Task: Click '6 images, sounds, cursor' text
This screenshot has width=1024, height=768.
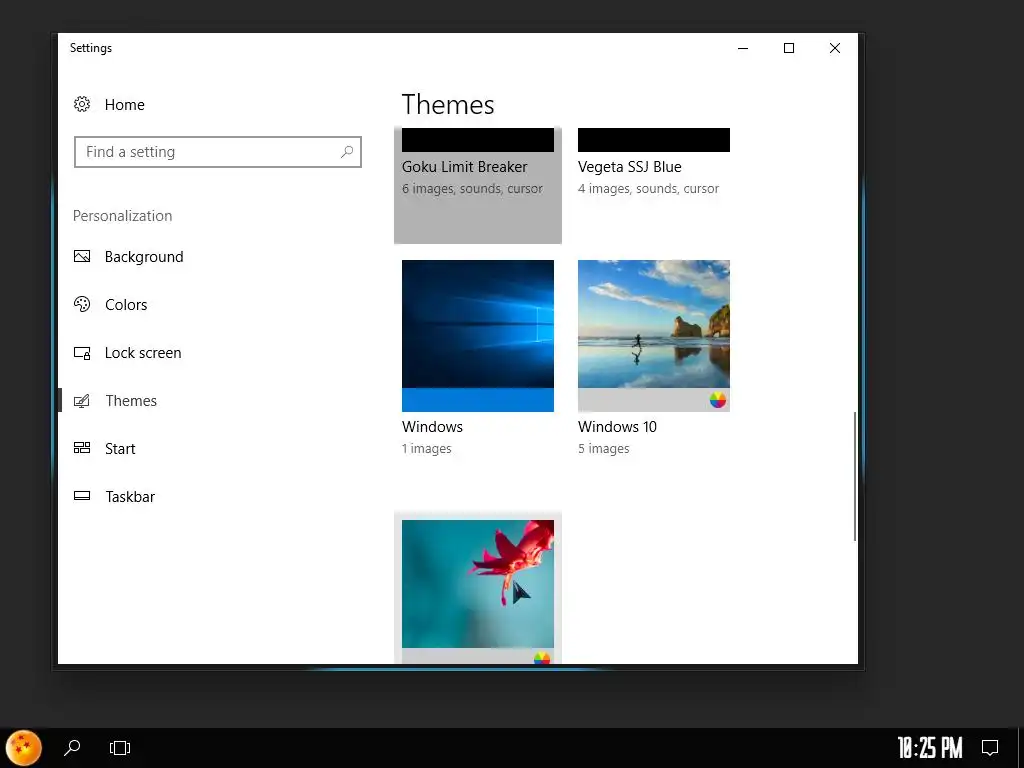Action: coord(472,189)
